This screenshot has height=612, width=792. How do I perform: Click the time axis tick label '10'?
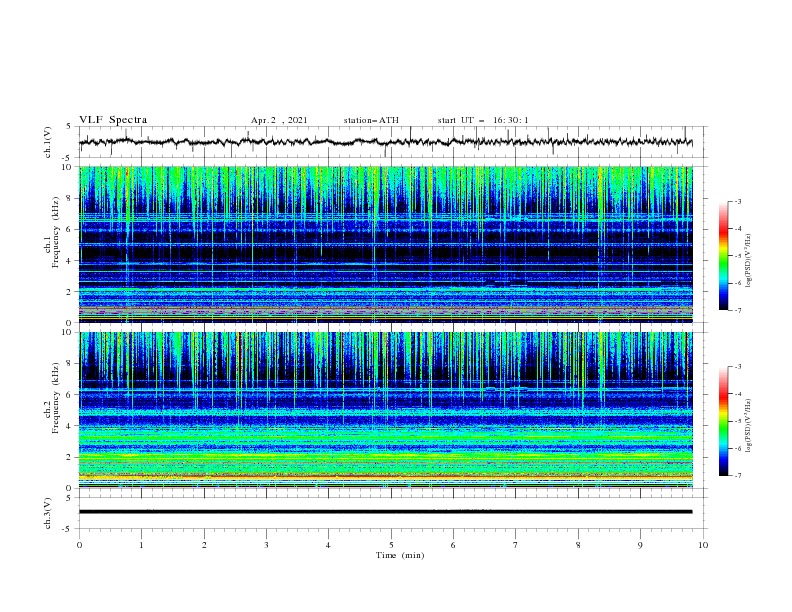pos(703,545)
